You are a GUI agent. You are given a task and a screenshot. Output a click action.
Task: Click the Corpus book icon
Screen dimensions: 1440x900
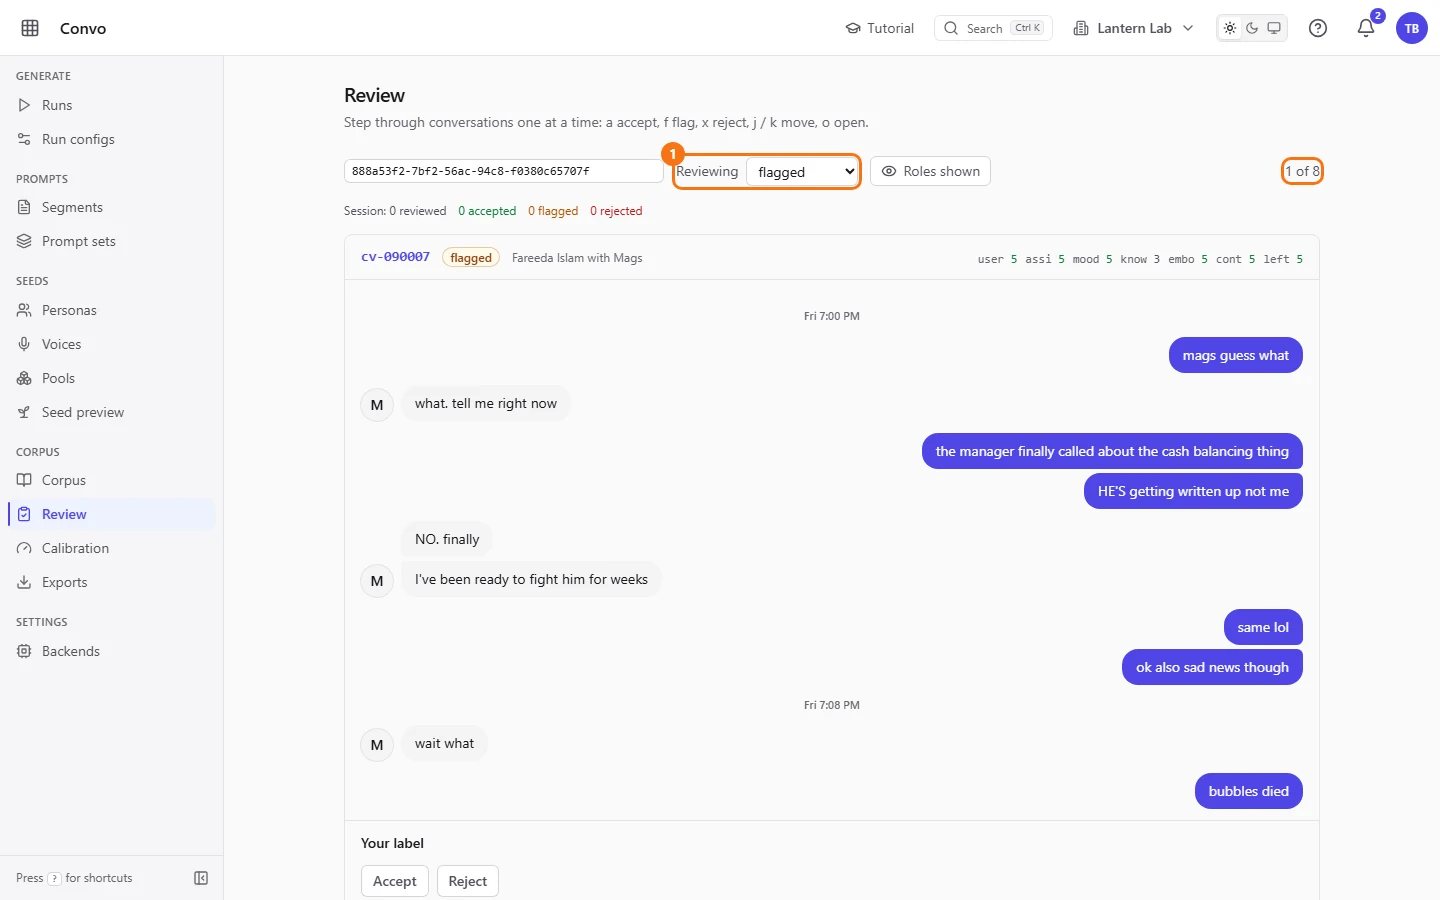click(24, 480)
